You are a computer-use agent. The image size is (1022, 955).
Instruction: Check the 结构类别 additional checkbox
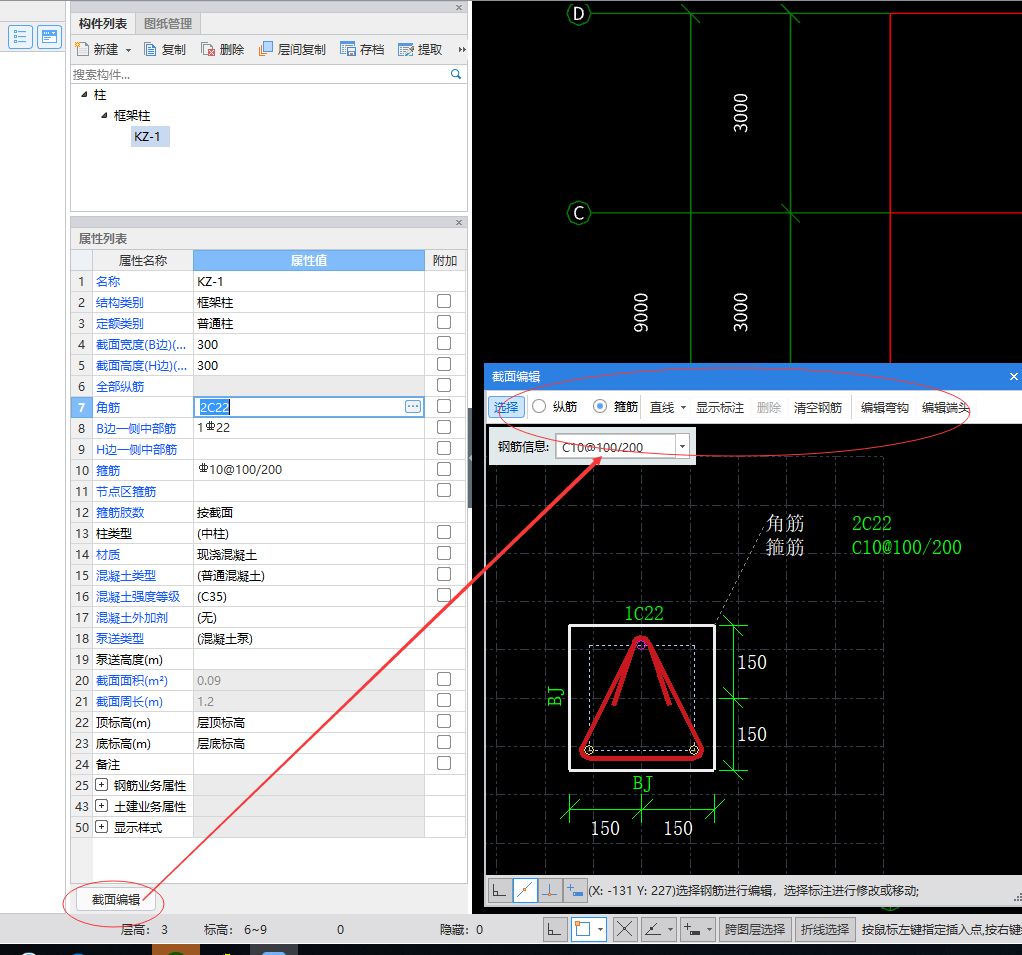pos(444,301)
